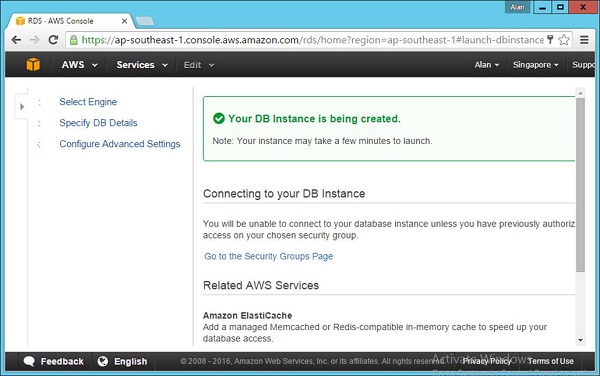Click the Alan Chrome profile button
The height and width of the screenshot is (376, 600).
click(517, 7)
